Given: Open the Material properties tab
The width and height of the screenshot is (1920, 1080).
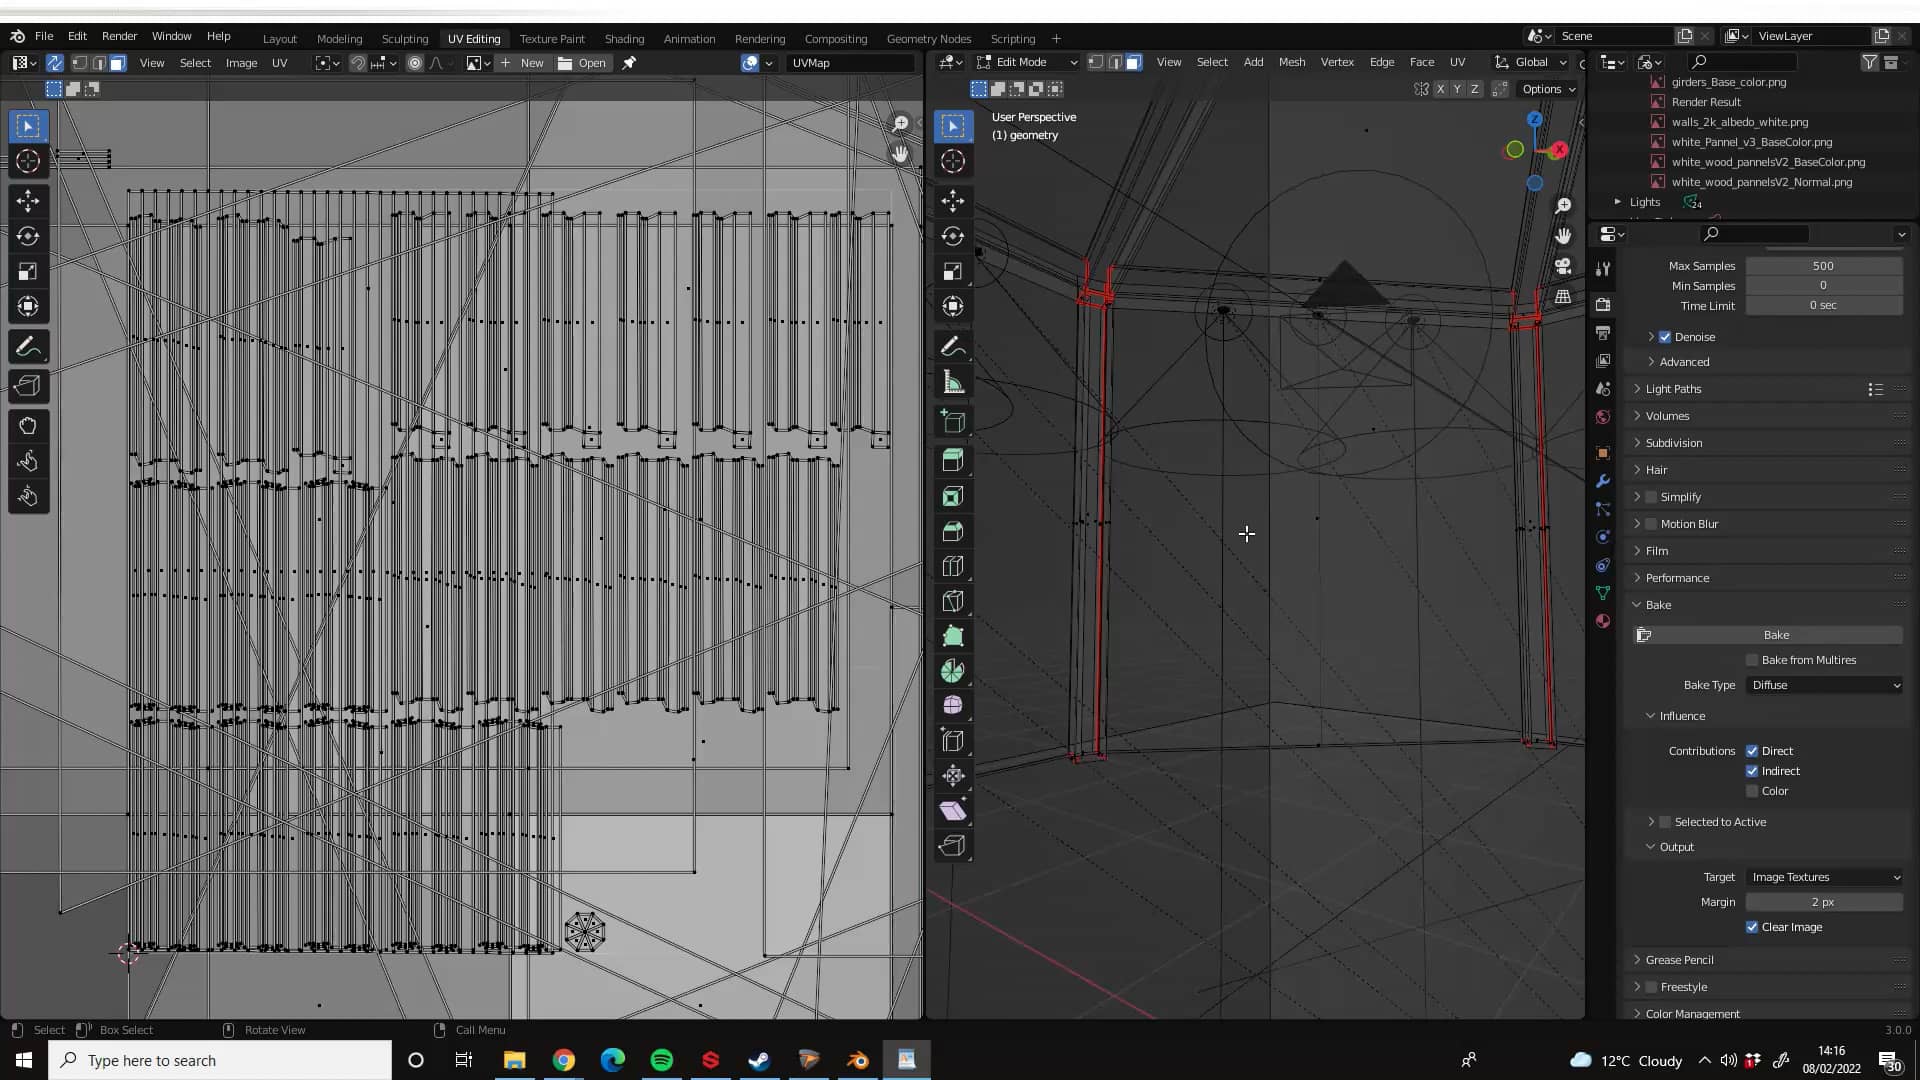Looking at the screenshot, I should (1603, 620).
